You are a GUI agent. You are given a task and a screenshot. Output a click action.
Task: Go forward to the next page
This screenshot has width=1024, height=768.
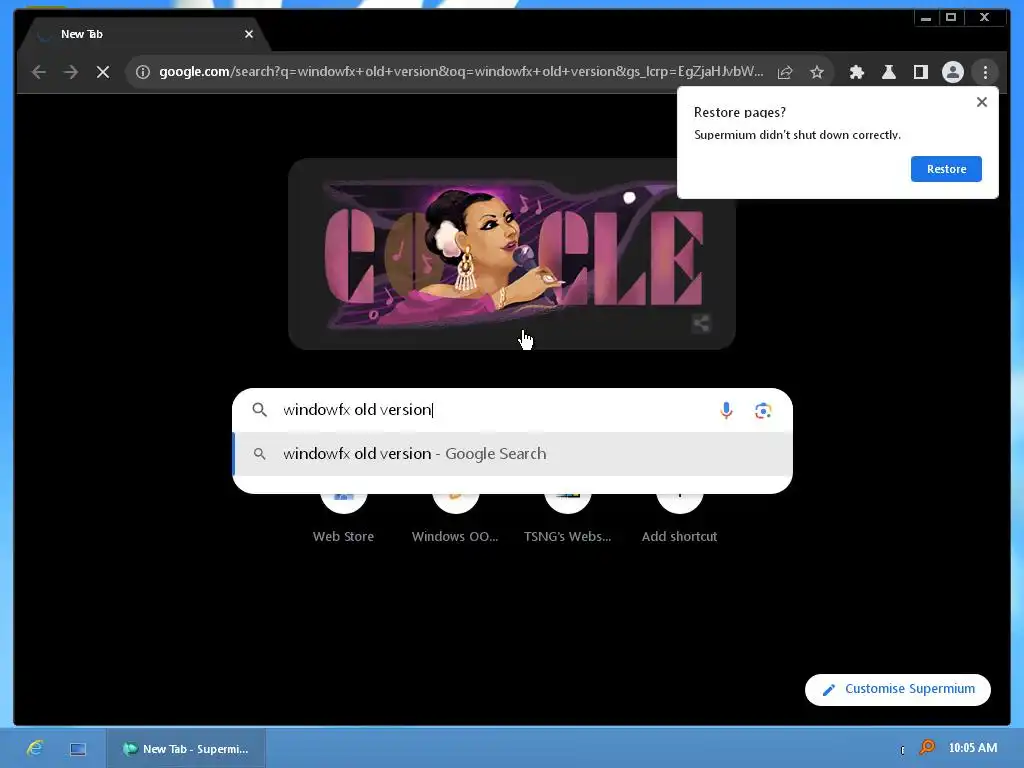[71, 72]
